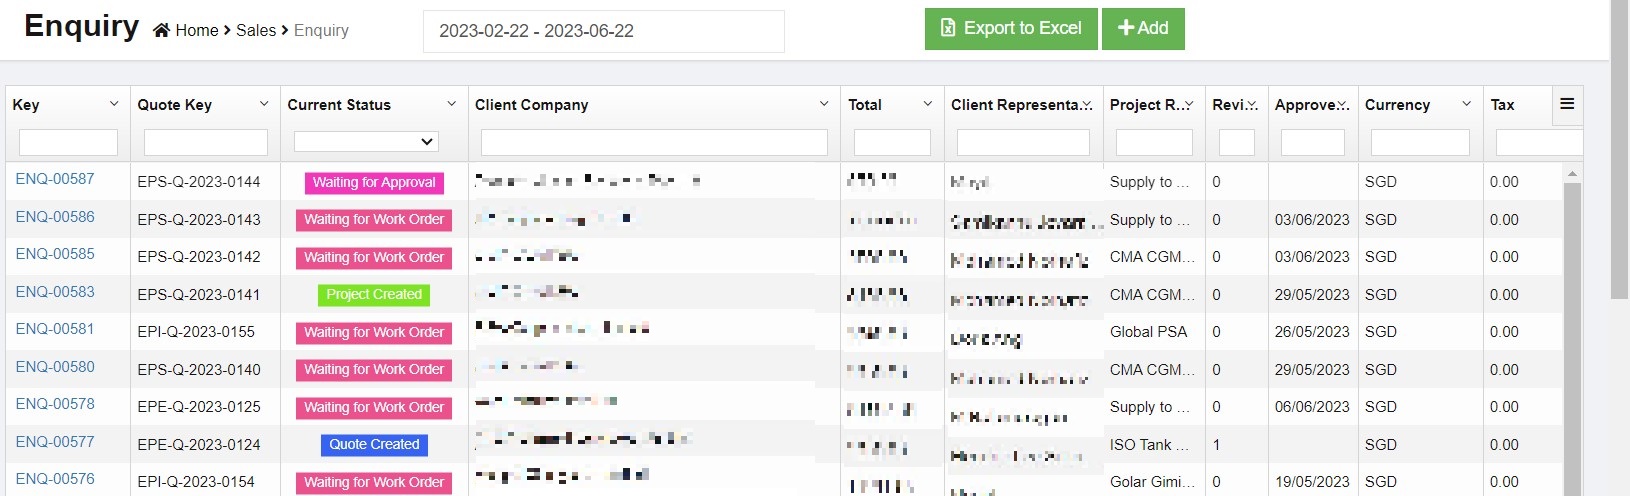Click the Sales breadcrumb link
Screen dimensions: 1630x496
coord(256,31)
